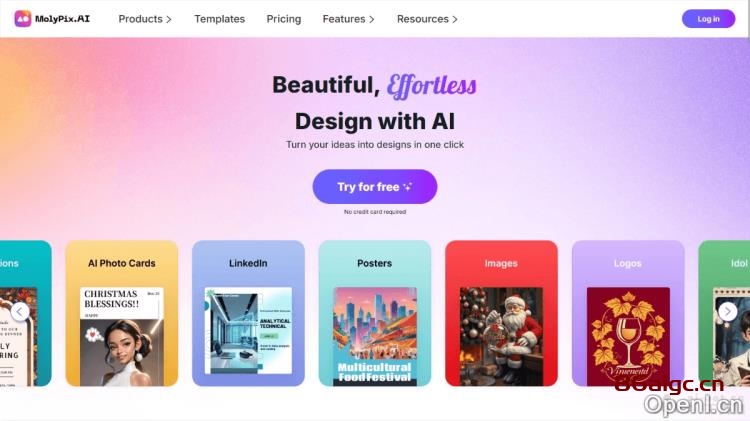Screen dimensions: 750x421
Task: Open the AI Photo Cards category card
Action: [x=121, y=313]
